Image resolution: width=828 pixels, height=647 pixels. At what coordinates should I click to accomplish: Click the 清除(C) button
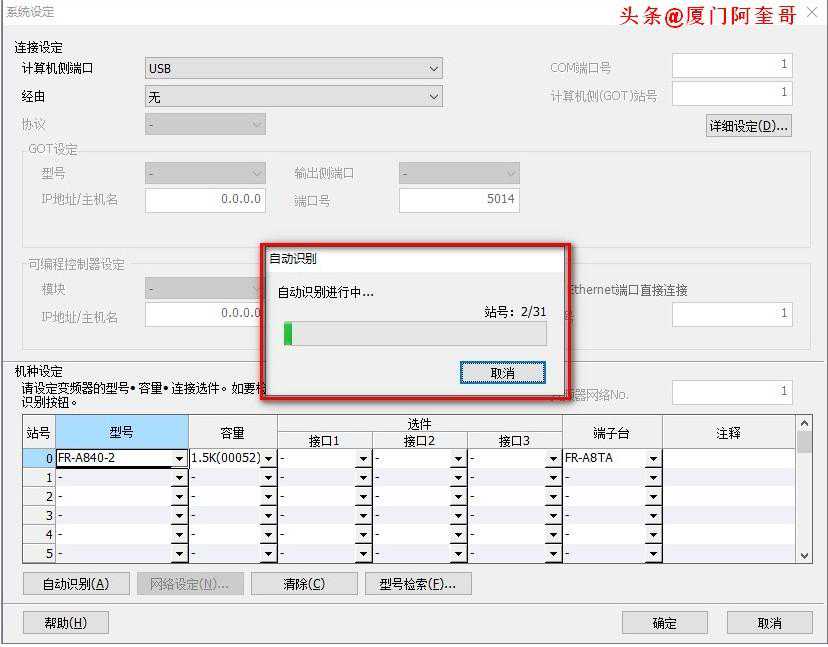[303, 584]
